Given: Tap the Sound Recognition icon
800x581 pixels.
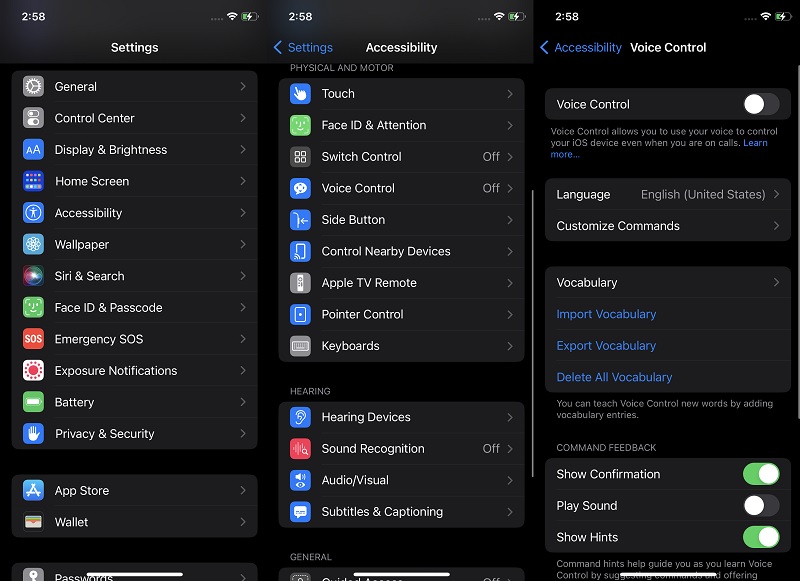Looking at the screenshot, I should coord(301,449).
